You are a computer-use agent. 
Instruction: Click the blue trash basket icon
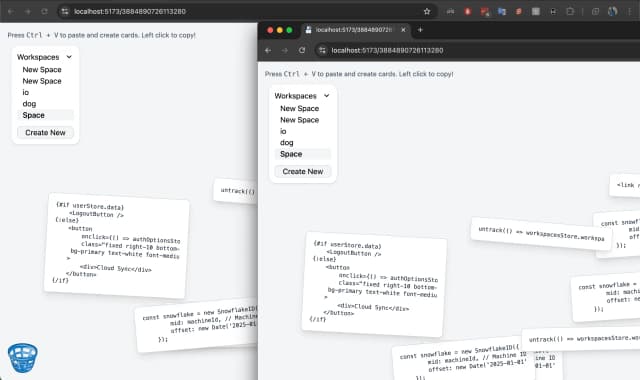[22, 358]
